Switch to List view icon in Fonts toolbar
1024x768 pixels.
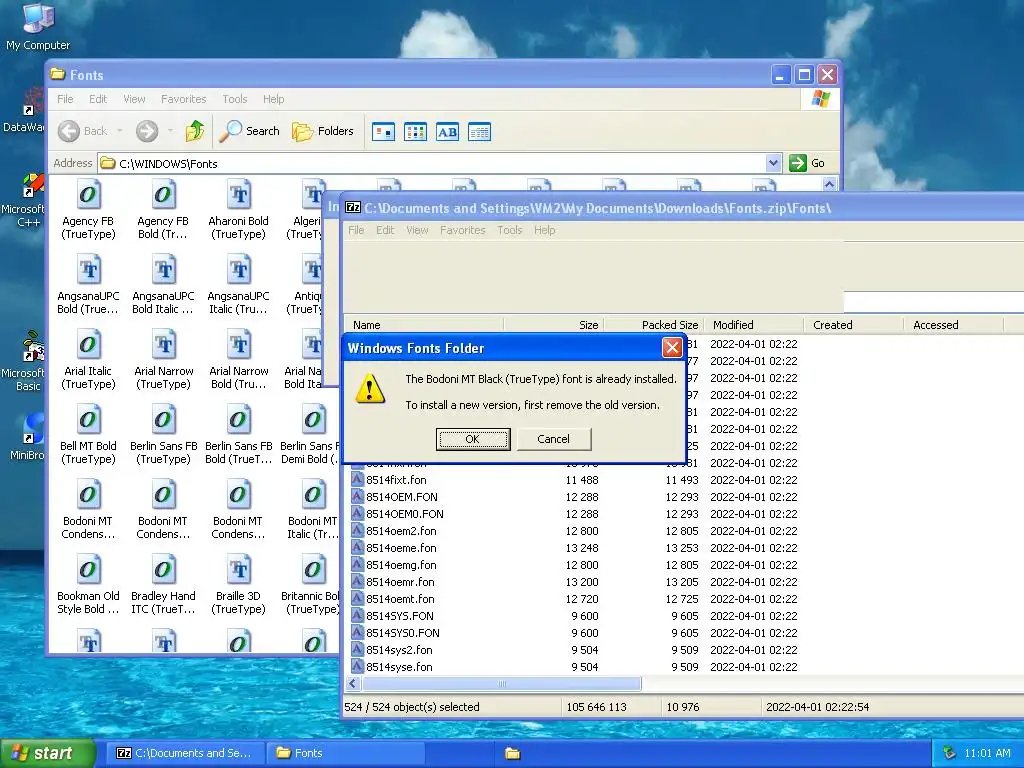coord(415,132)
